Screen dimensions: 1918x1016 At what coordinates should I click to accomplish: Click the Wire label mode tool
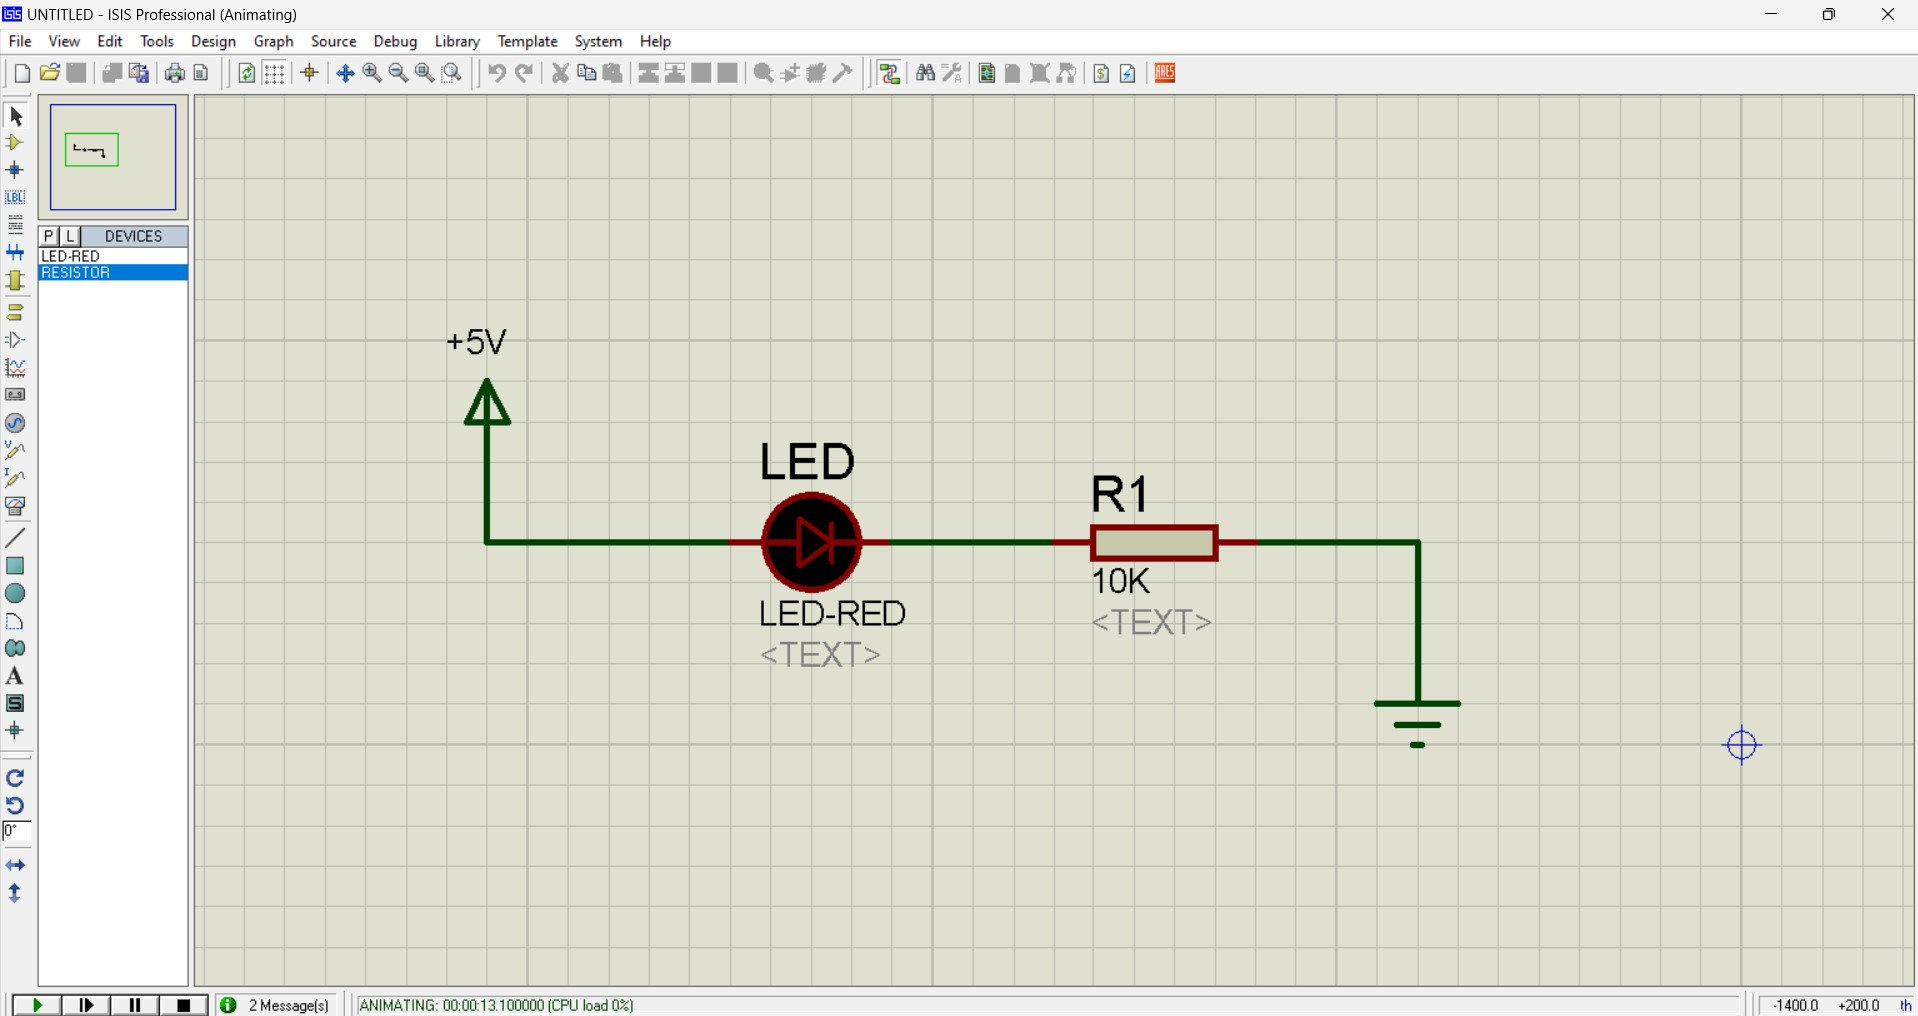(15, 198)
